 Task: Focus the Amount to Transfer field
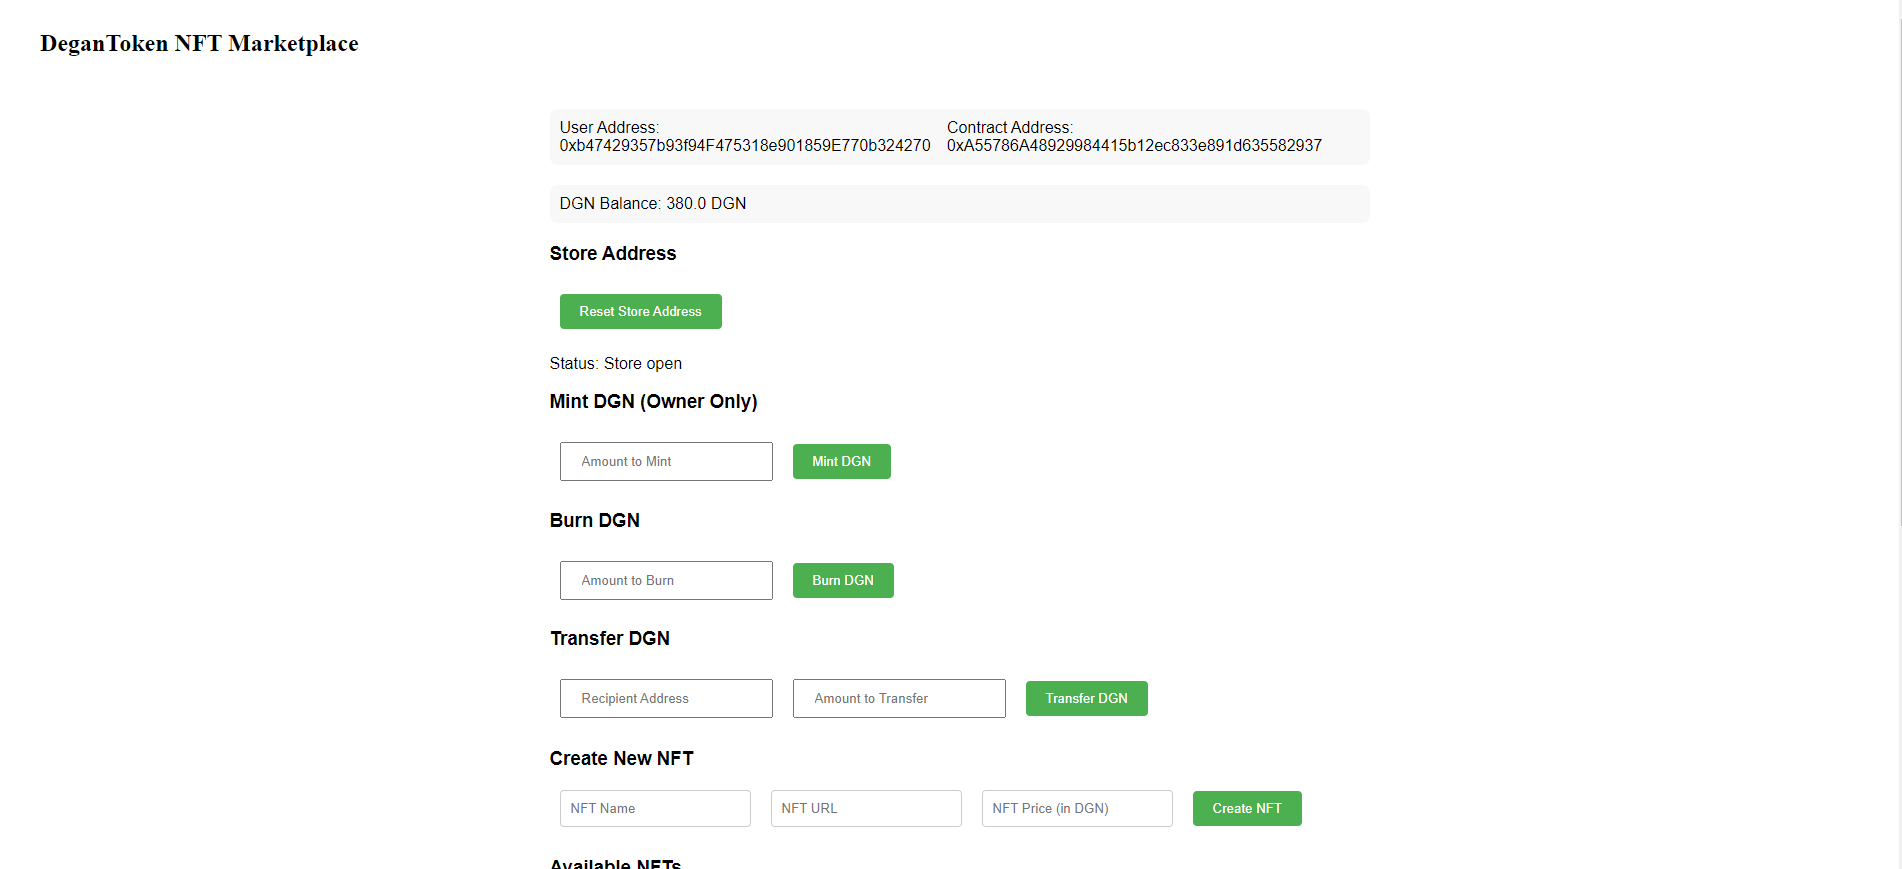coord(898,698)
